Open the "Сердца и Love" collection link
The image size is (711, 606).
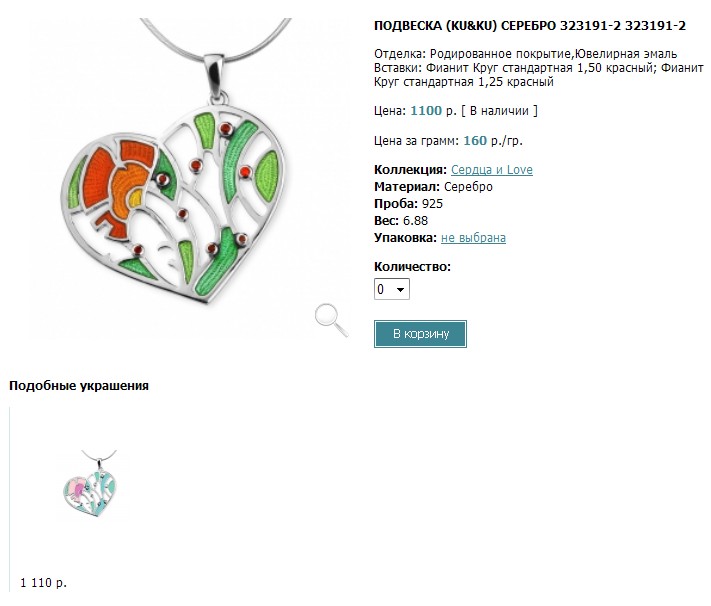[491, 170]
